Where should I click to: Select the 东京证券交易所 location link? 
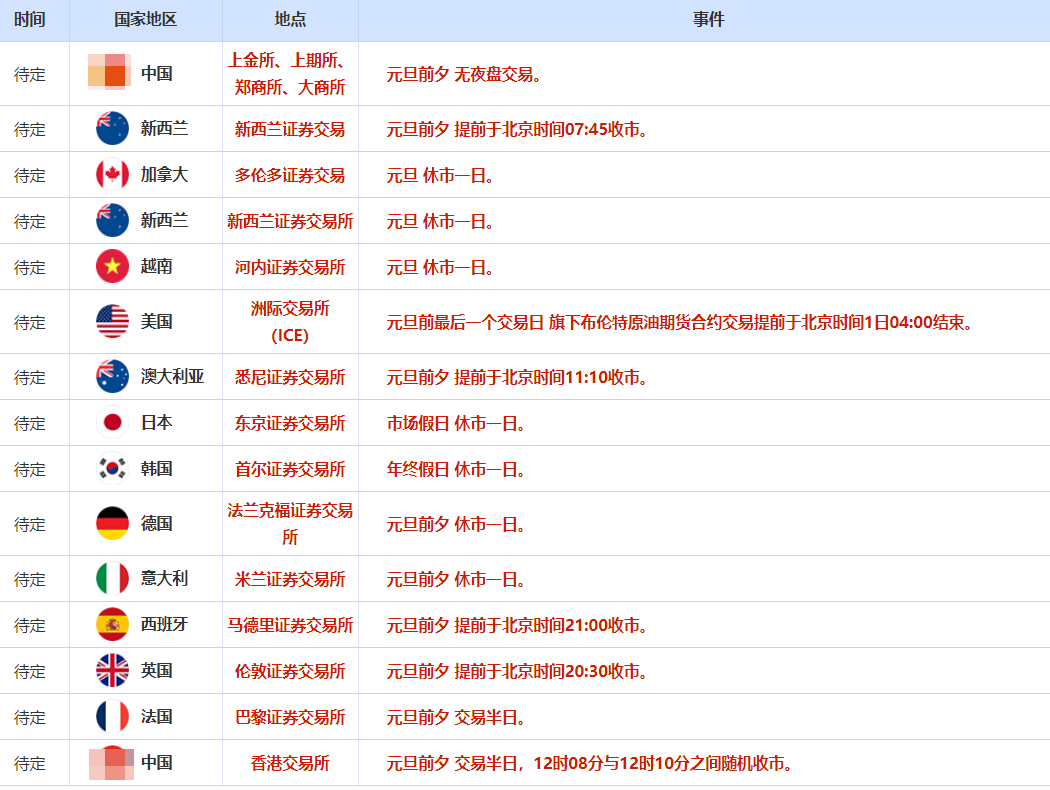(x=290, y=423)
